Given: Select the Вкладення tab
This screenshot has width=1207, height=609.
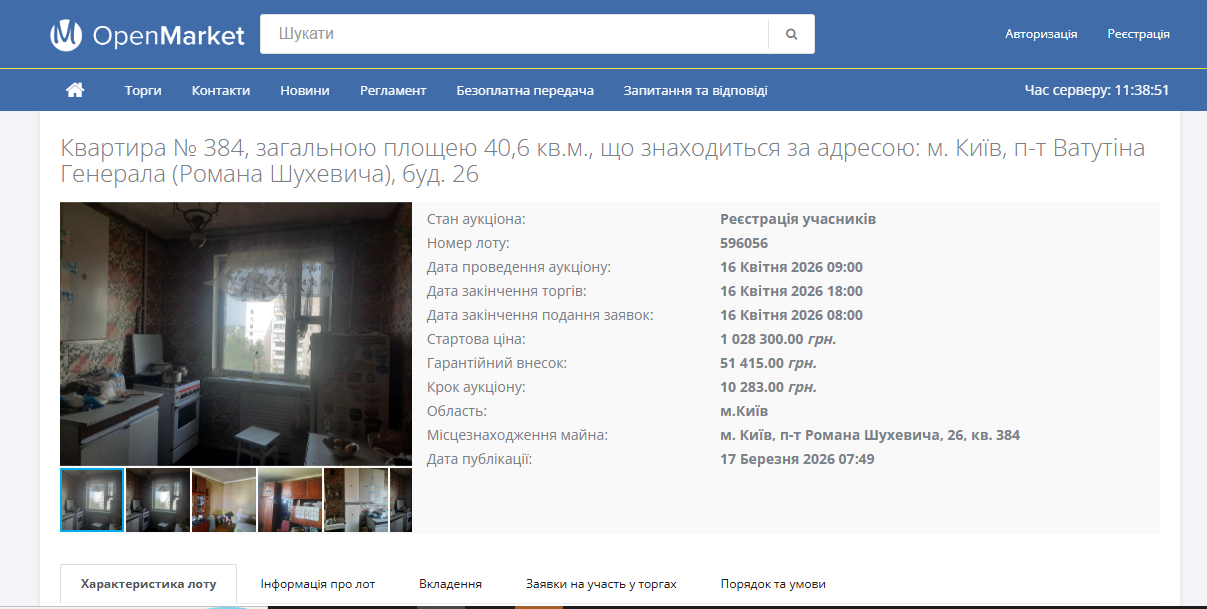Looking at the screenshot, I should click(449, 582).
